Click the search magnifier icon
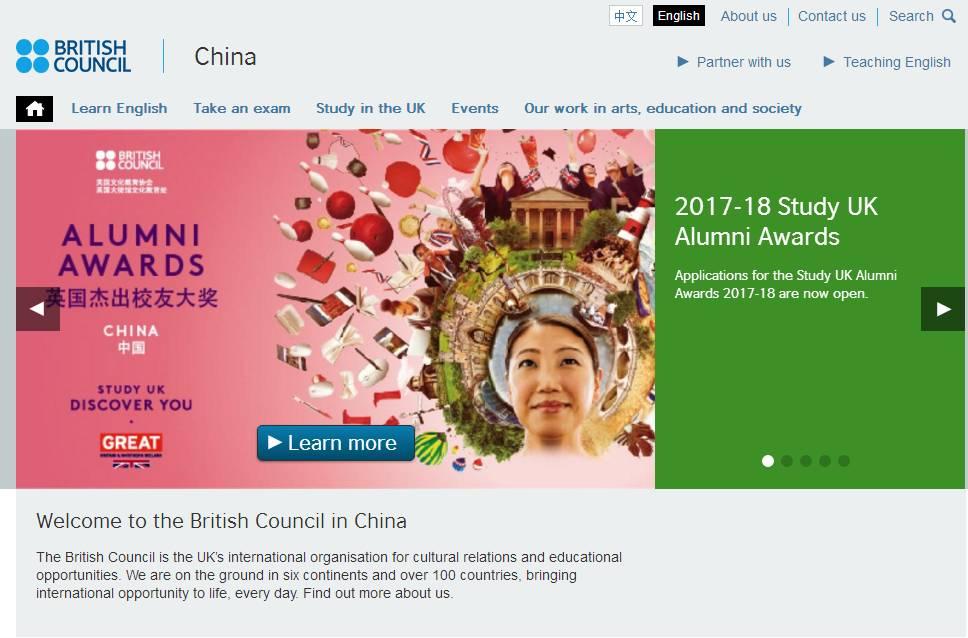This screenshot has width=968, height=638. (x=949, y=16)
